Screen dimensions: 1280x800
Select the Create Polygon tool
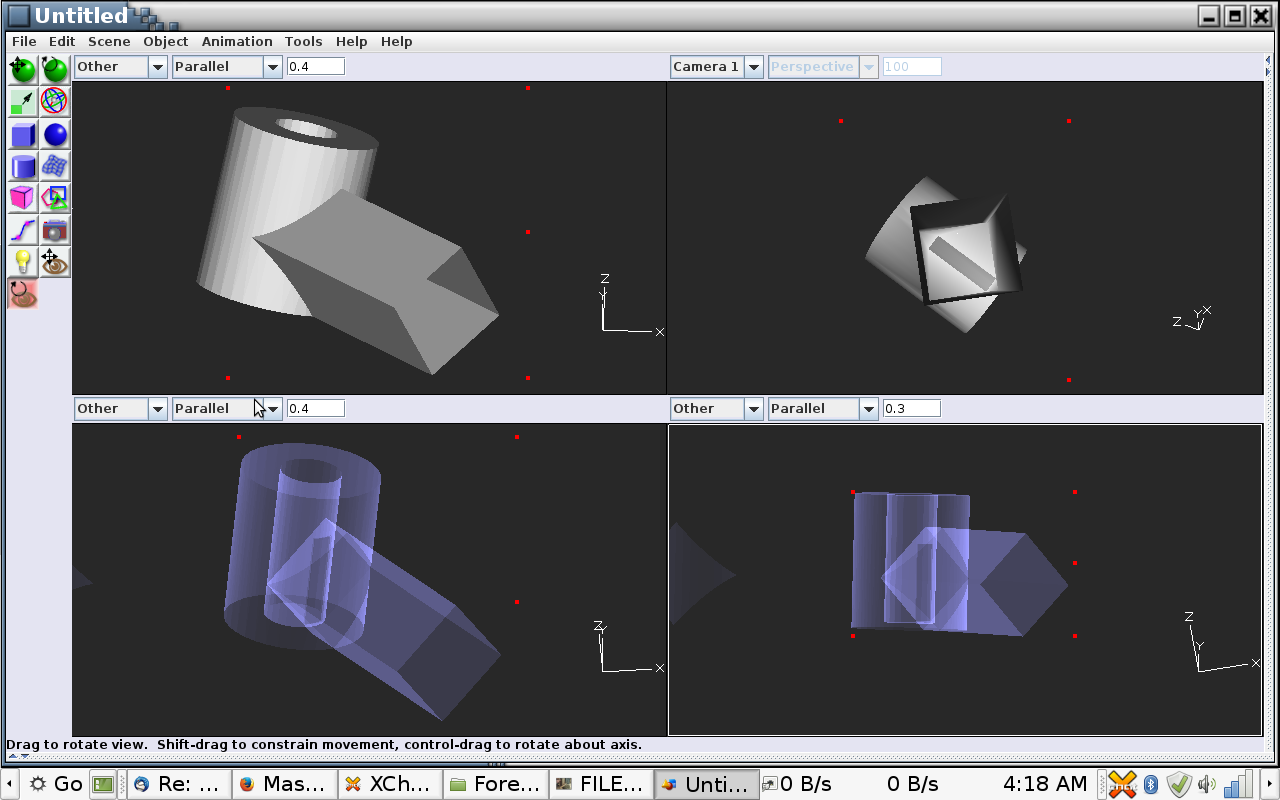point(55,198)
